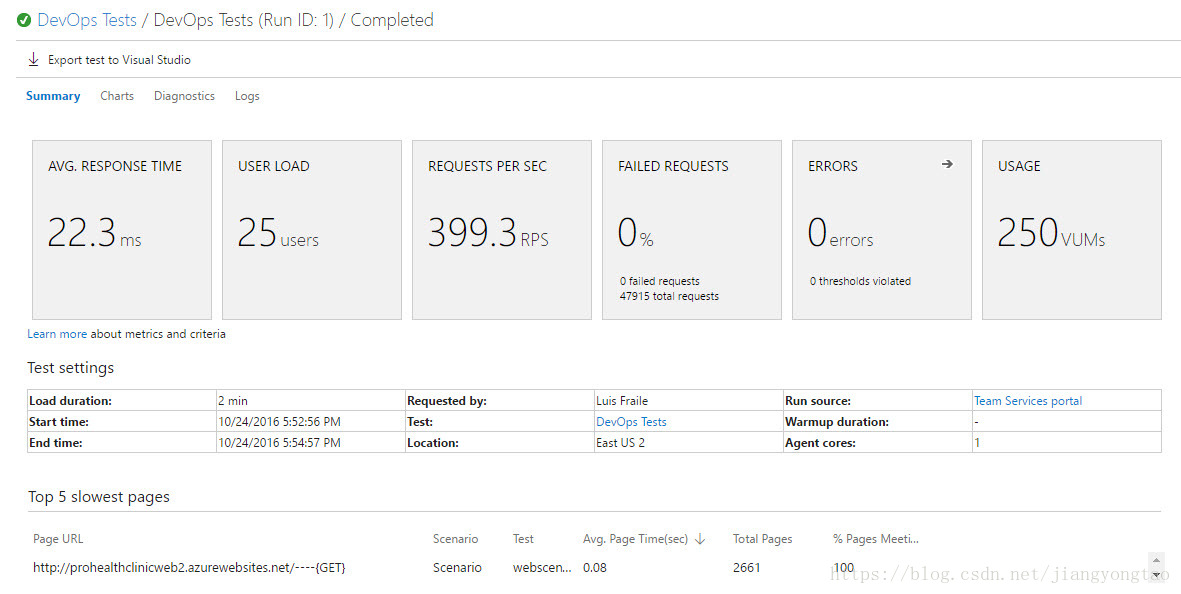The height and width of the screenshot is (594, 1181).
Task: Click the Top 5 slowest pages heading
Action: [x=99, y=497]
